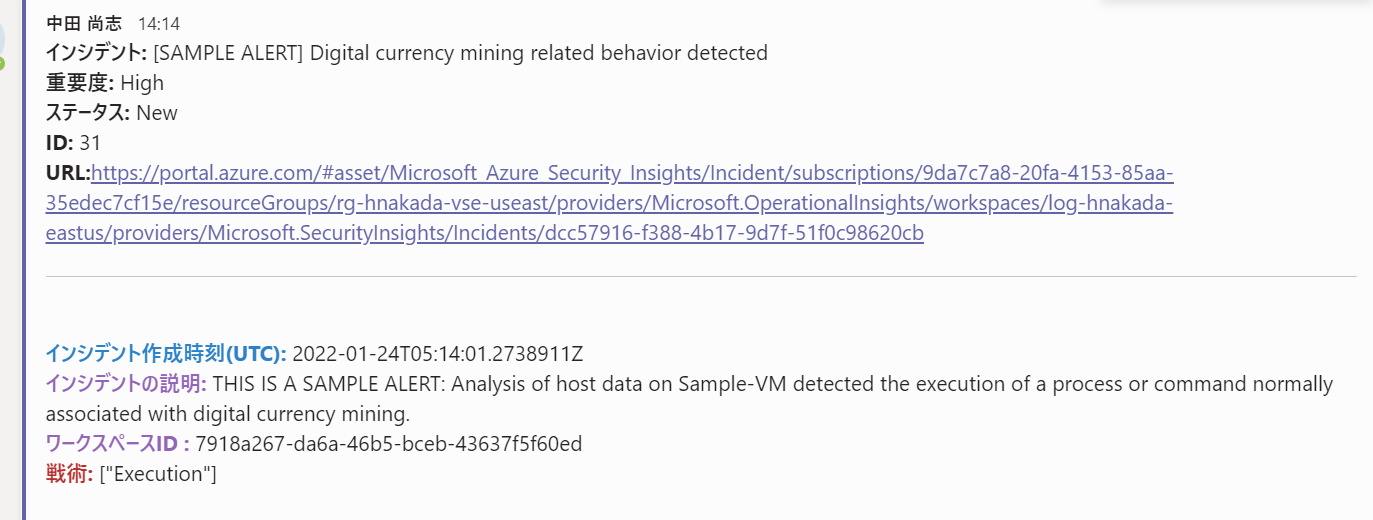Select the status value New
Image resolution: width=1373 pixels, height=520 pixels.
pos(157,113)
